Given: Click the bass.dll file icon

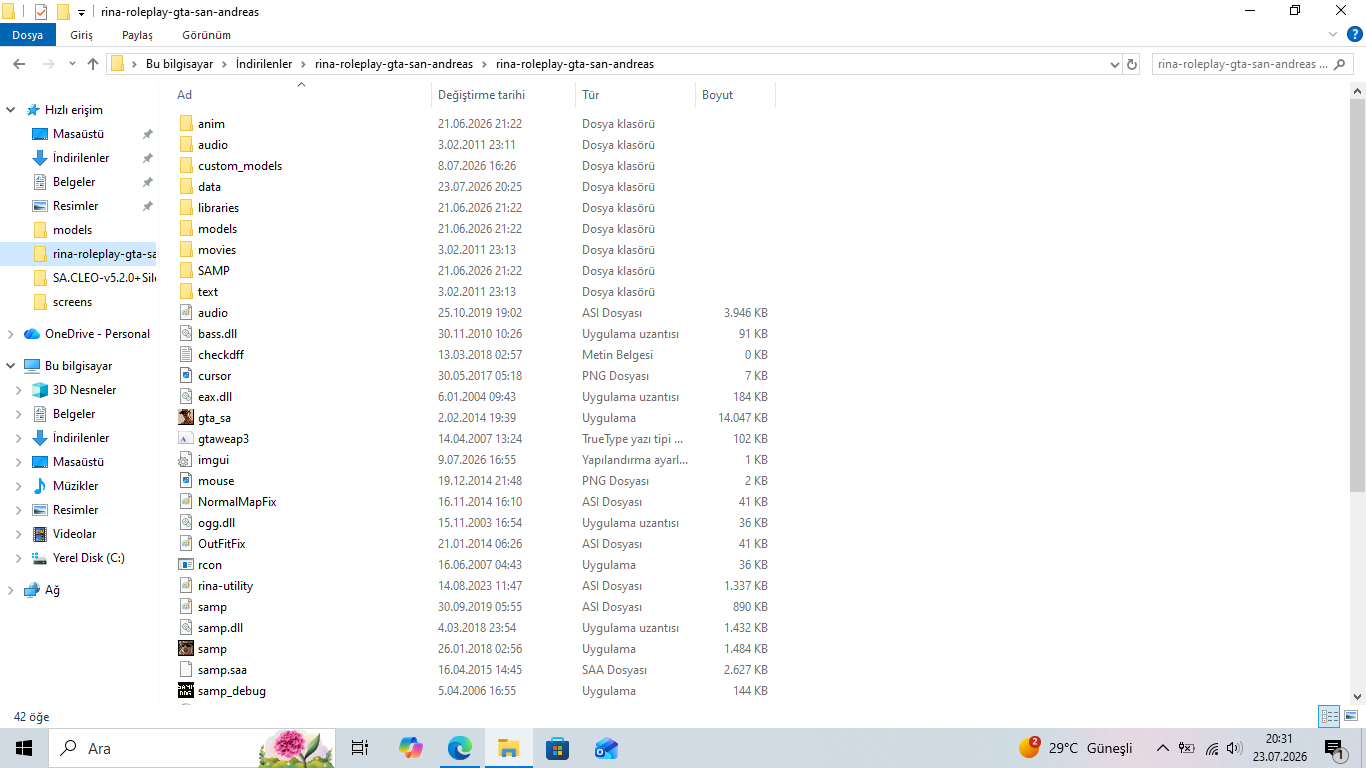Looking at the screenshot, I should [x=186, y=334].
